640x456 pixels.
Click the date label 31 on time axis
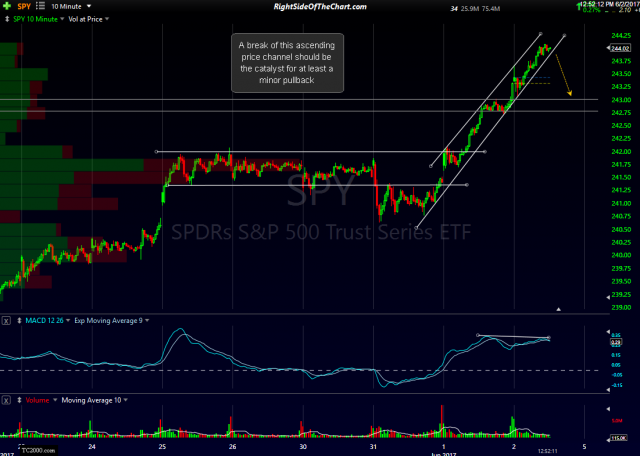point(373,447)
